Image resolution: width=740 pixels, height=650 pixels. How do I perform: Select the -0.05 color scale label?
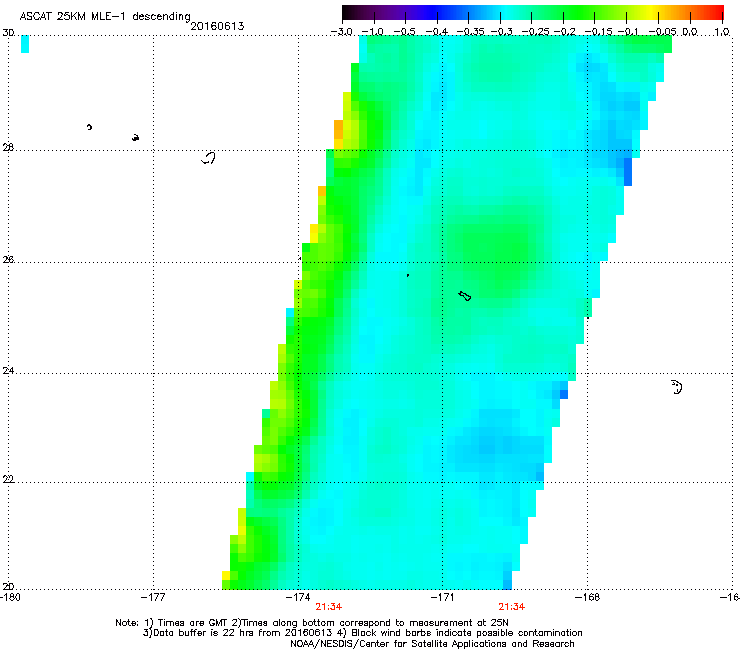(x=662, y=32)
